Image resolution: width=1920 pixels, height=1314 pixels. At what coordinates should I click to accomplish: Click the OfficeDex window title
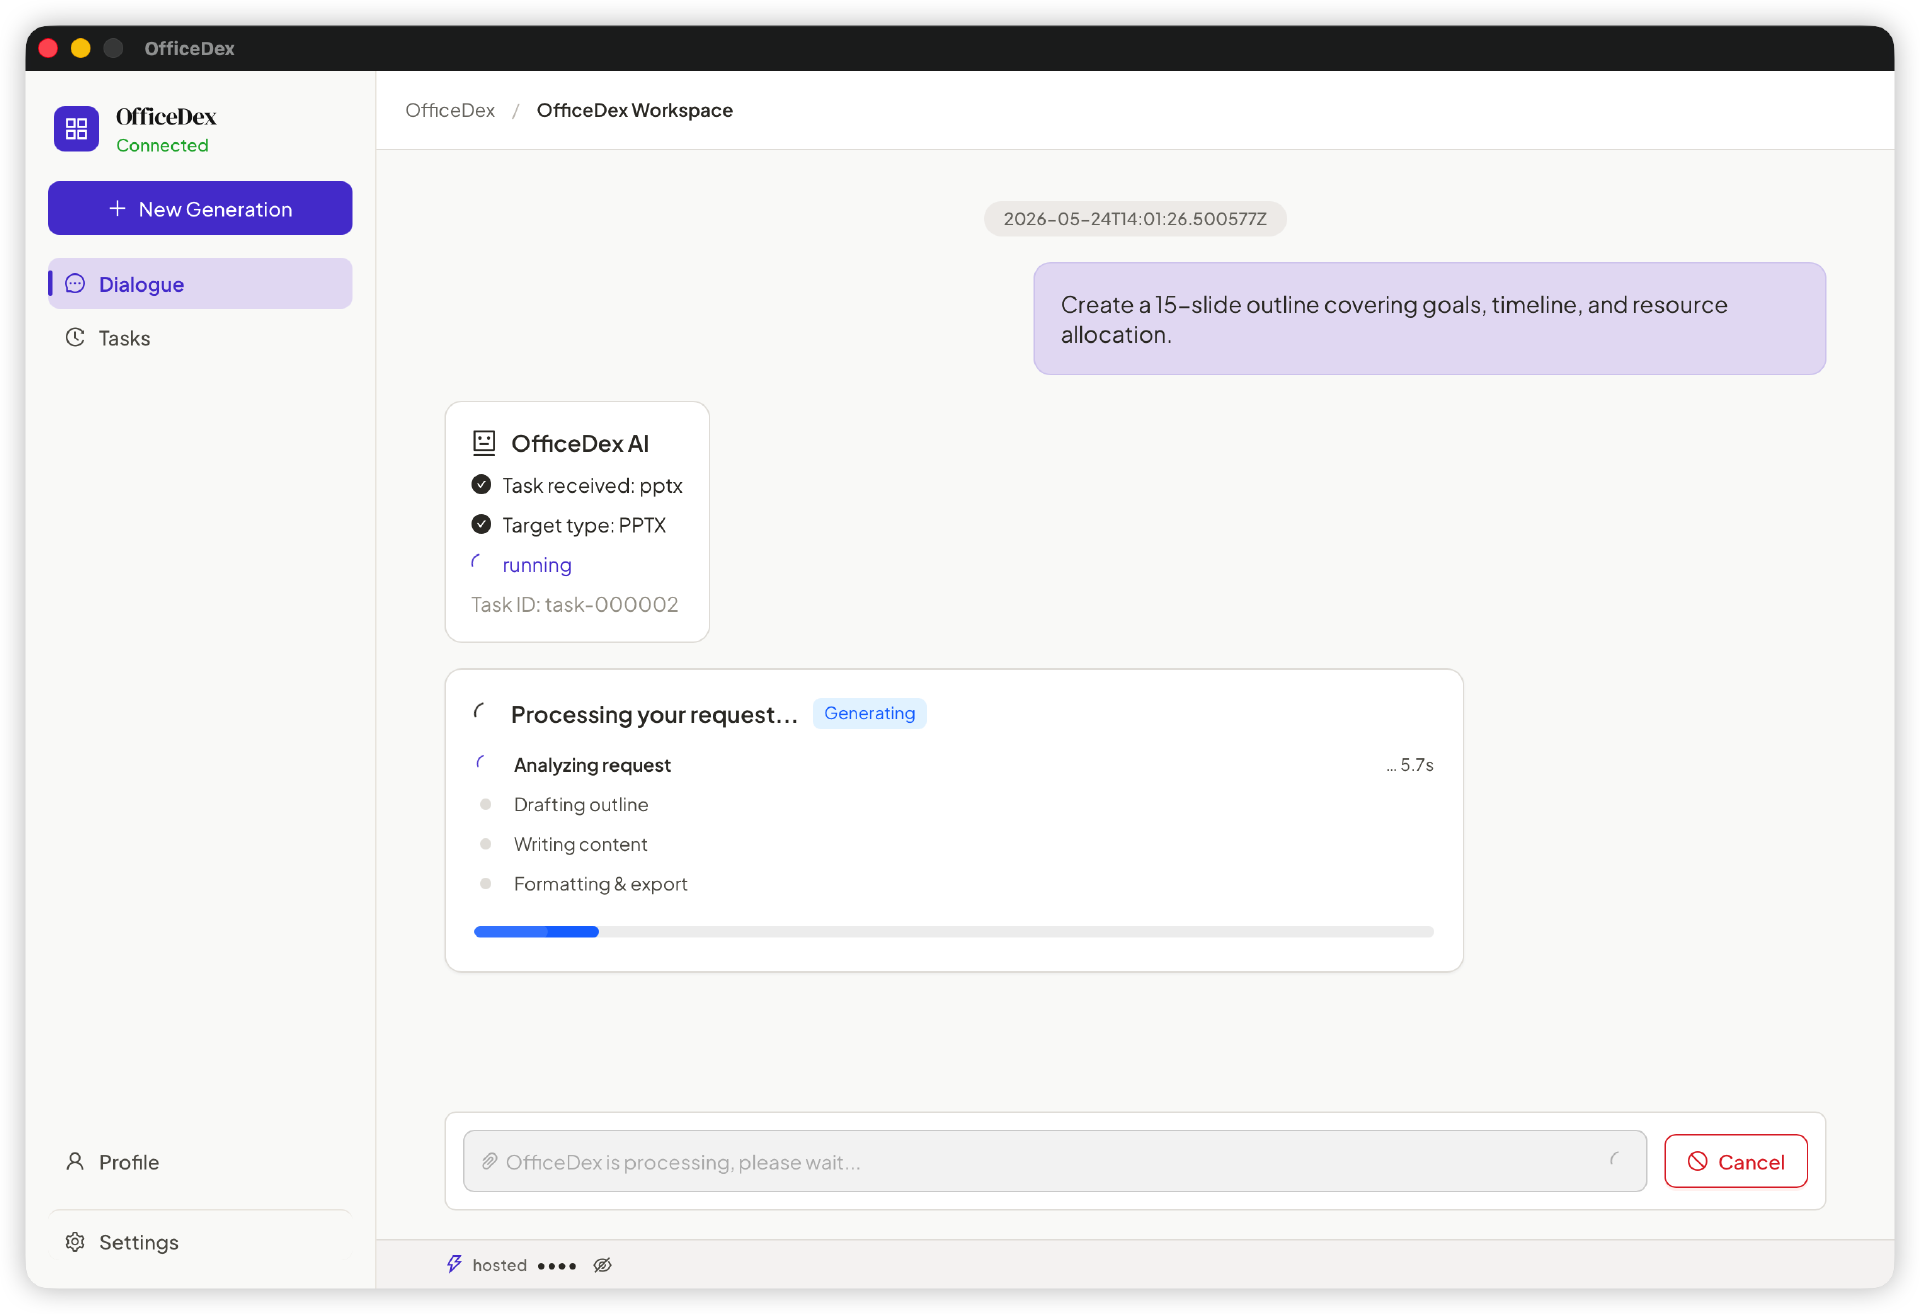click(189, 48)
